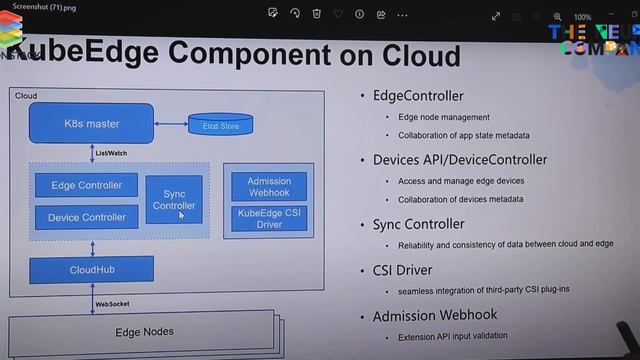This screenshot has width=640, height=360.
Task: Click the List/Watch arrow label
Action: click(111, 153)
